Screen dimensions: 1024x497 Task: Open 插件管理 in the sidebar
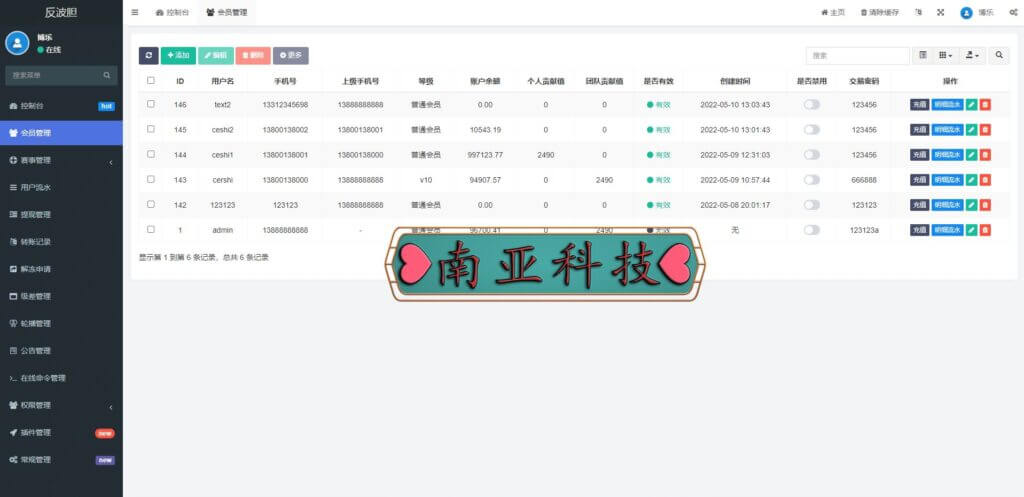(61, 432)
